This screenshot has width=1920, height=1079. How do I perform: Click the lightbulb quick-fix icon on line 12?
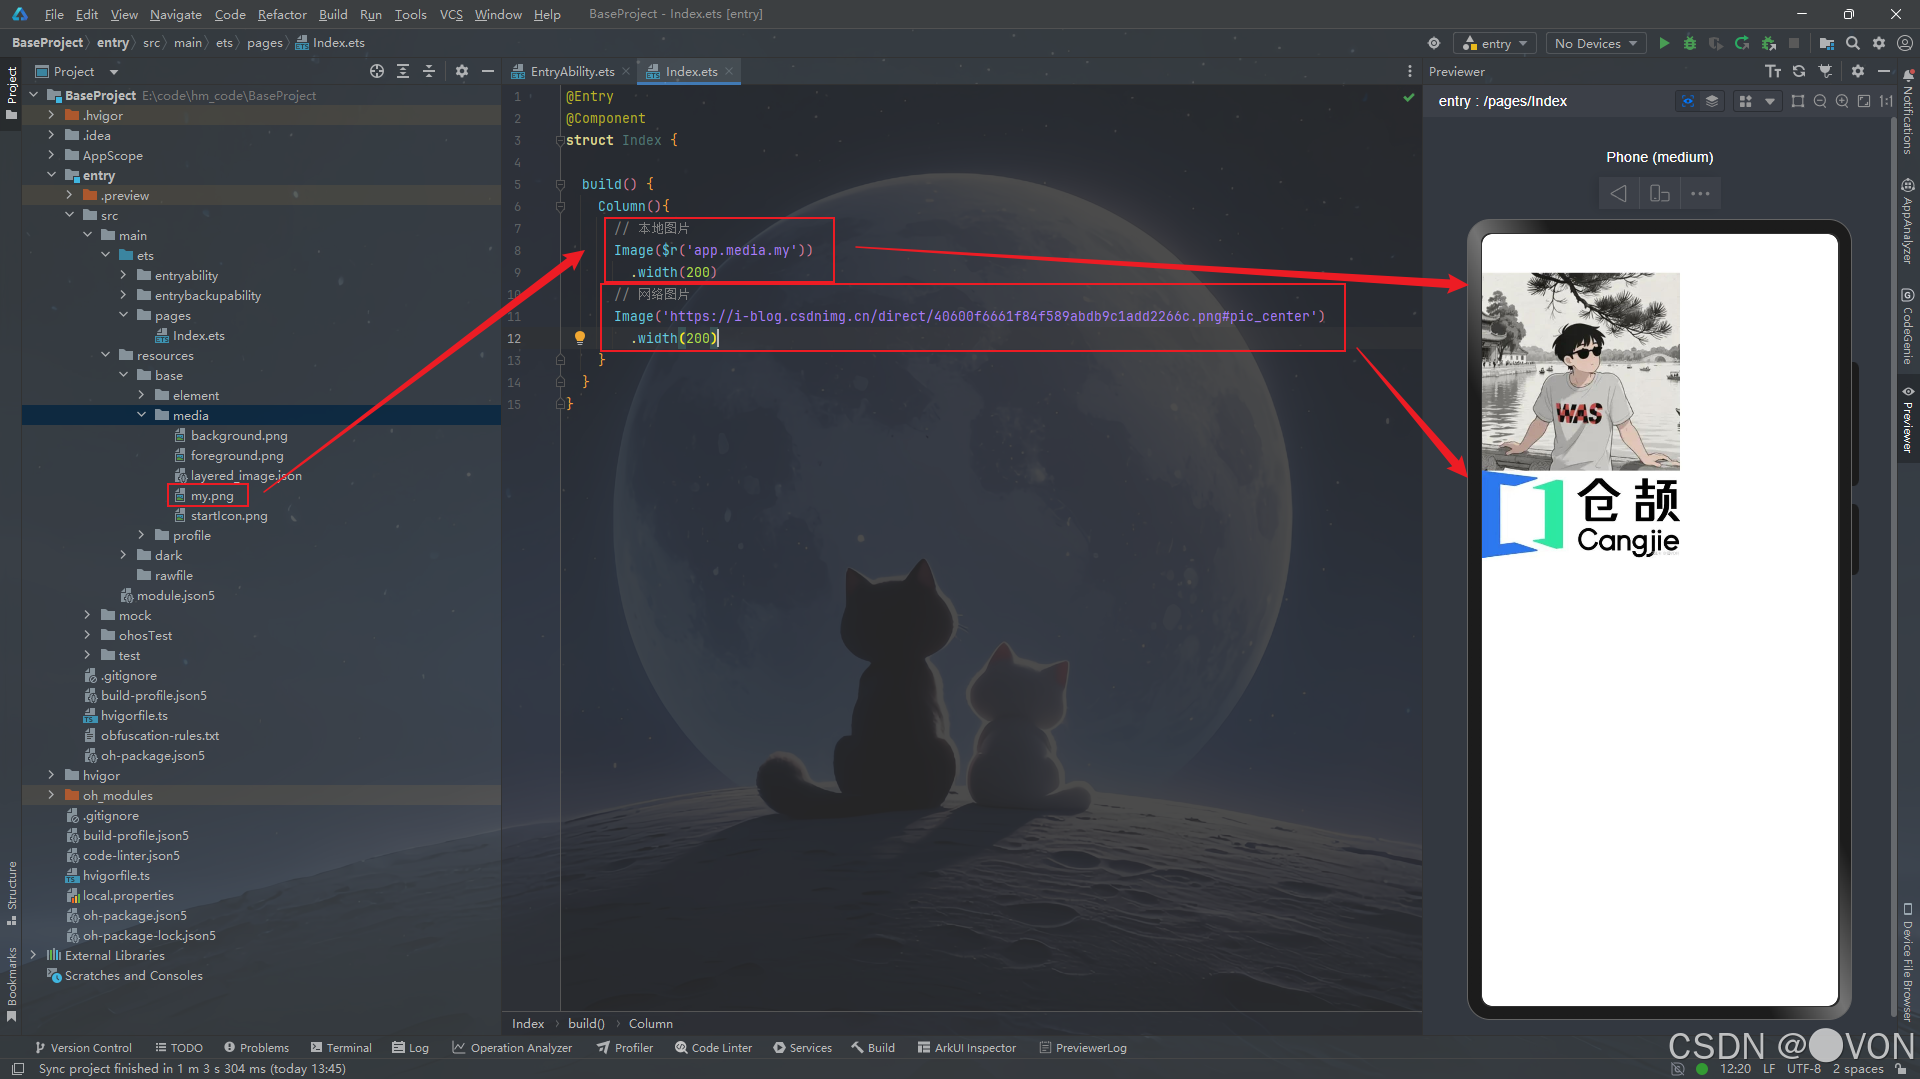(x=579, y=338)
